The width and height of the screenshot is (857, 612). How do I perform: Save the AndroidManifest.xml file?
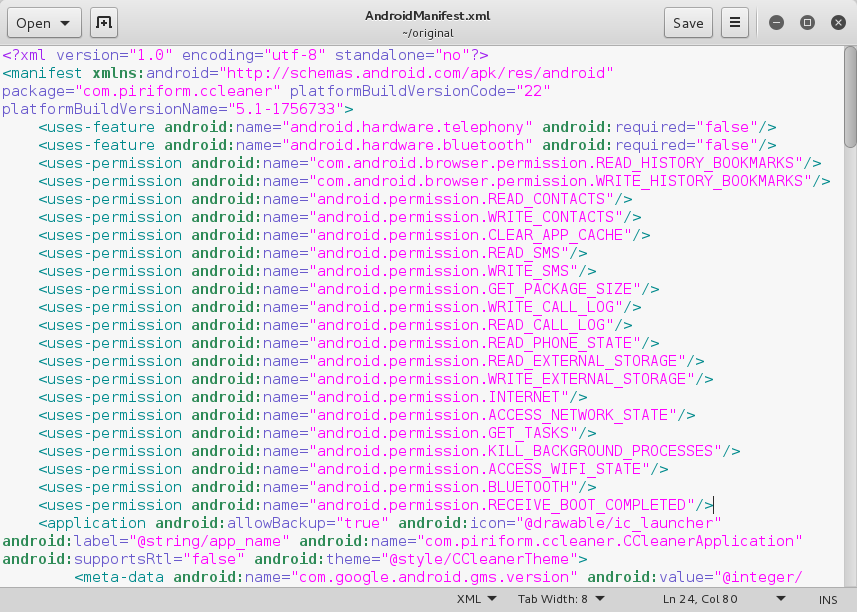tap(688, 23)
